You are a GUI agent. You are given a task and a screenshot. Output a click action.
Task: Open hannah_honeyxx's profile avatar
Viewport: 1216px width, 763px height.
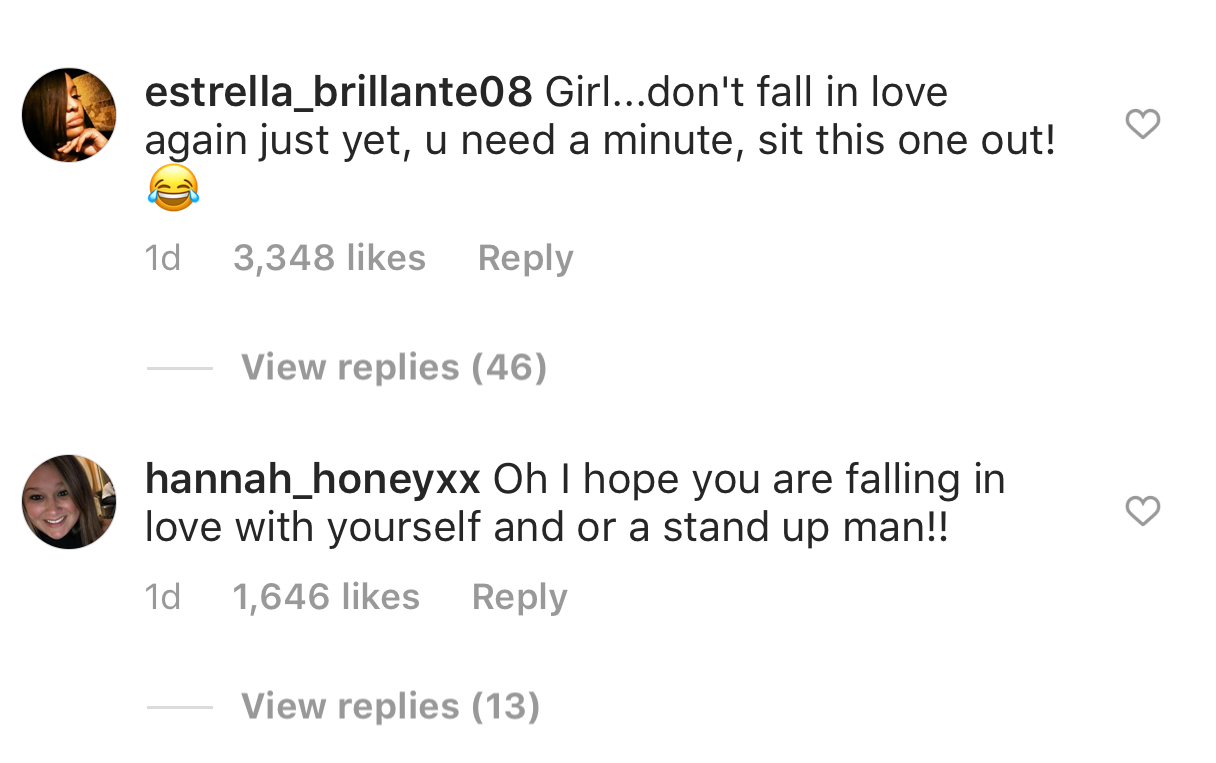coord(69,502)
